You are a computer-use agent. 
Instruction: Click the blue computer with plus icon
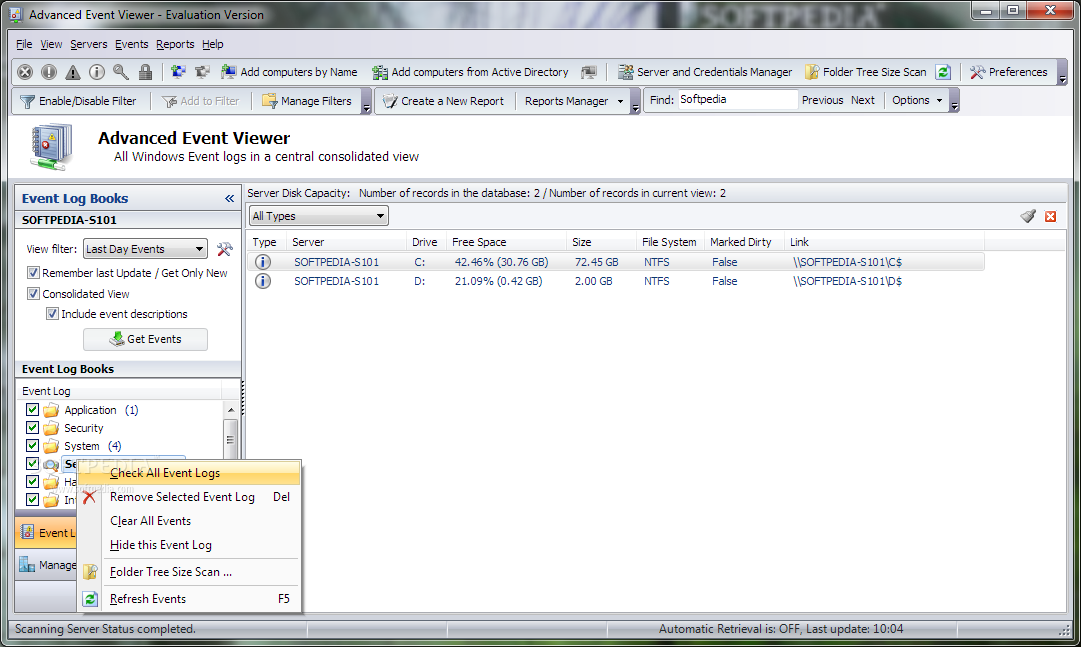click(x=178, y=72)
